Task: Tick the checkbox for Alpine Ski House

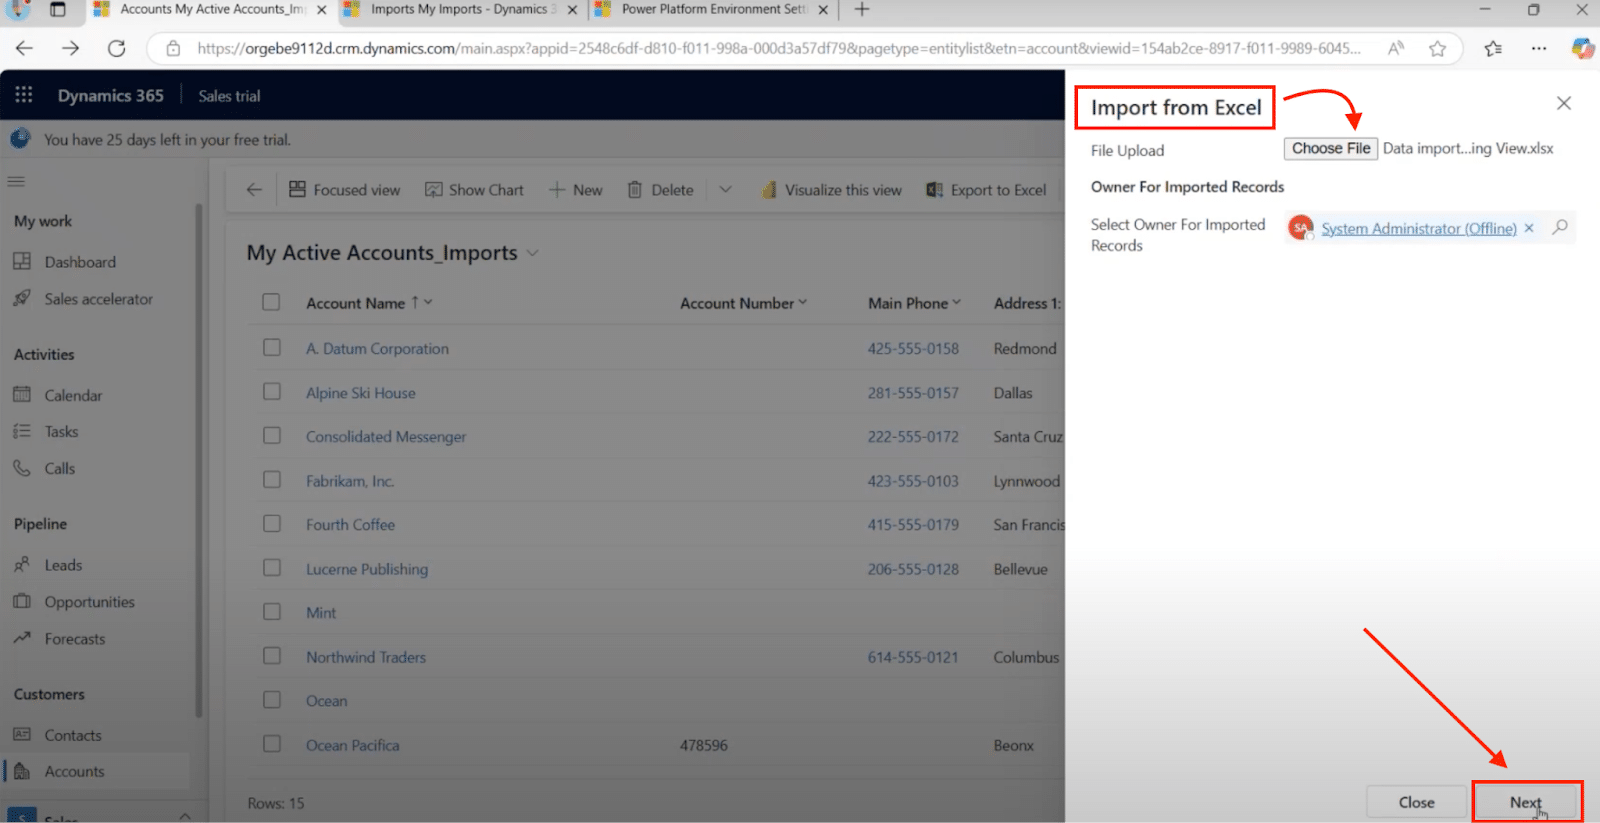Action: pyautogui.click(x=271, y=392)
